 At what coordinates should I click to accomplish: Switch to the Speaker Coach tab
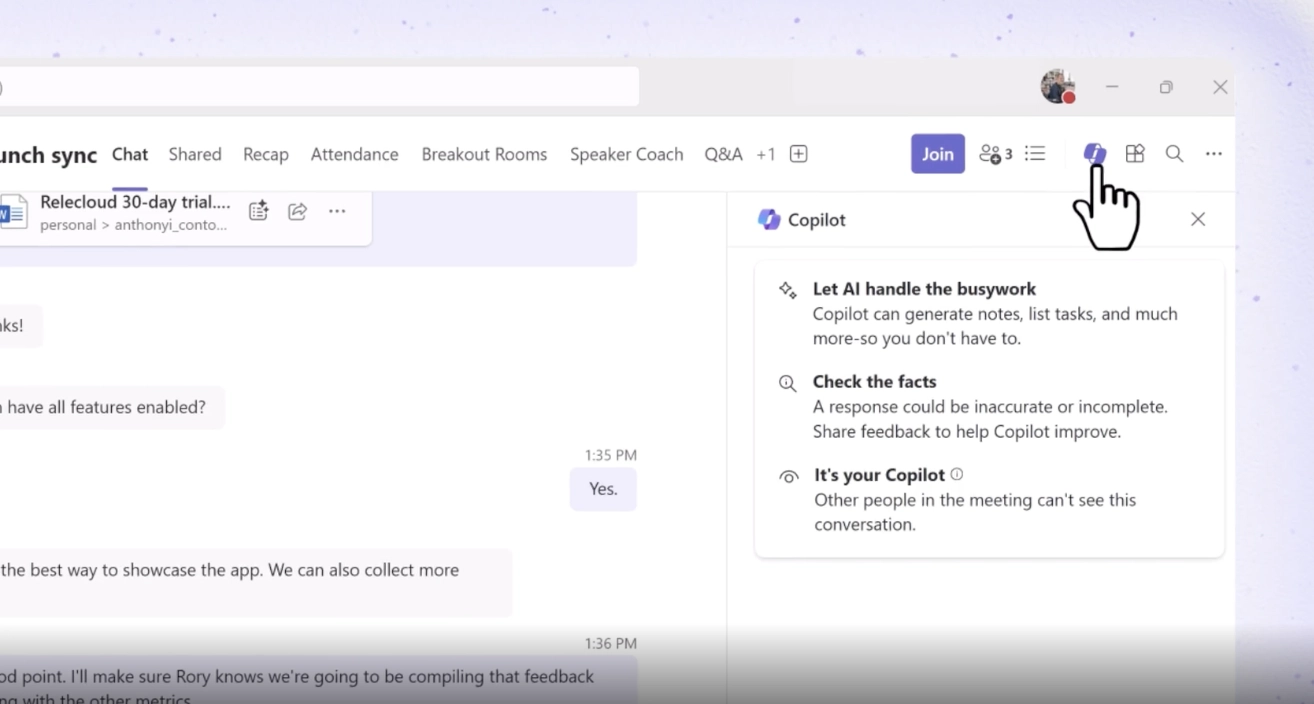pos(627,154)
